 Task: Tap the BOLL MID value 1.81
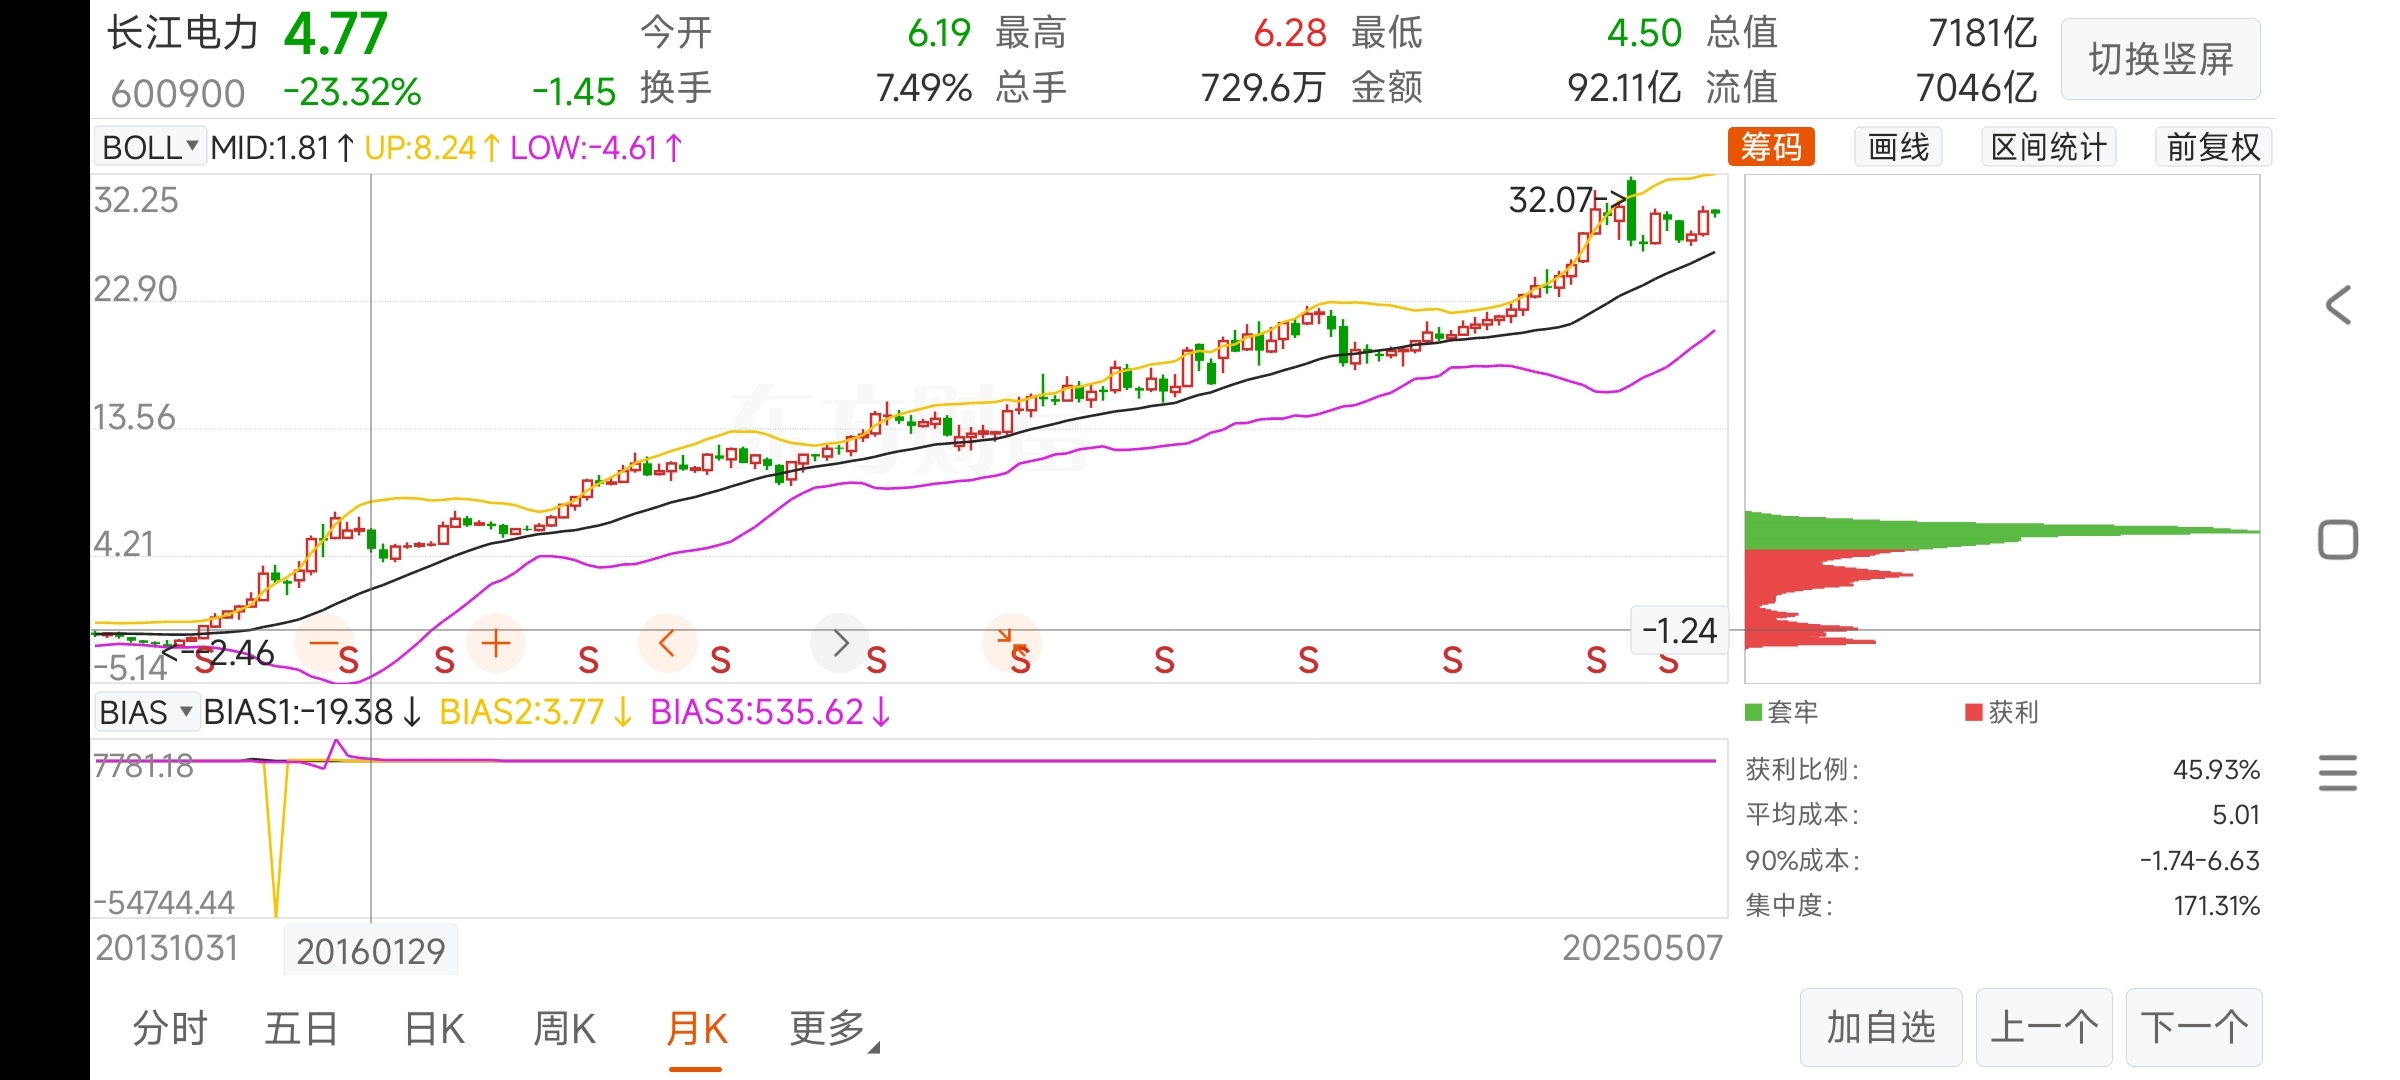click(300, 147)
